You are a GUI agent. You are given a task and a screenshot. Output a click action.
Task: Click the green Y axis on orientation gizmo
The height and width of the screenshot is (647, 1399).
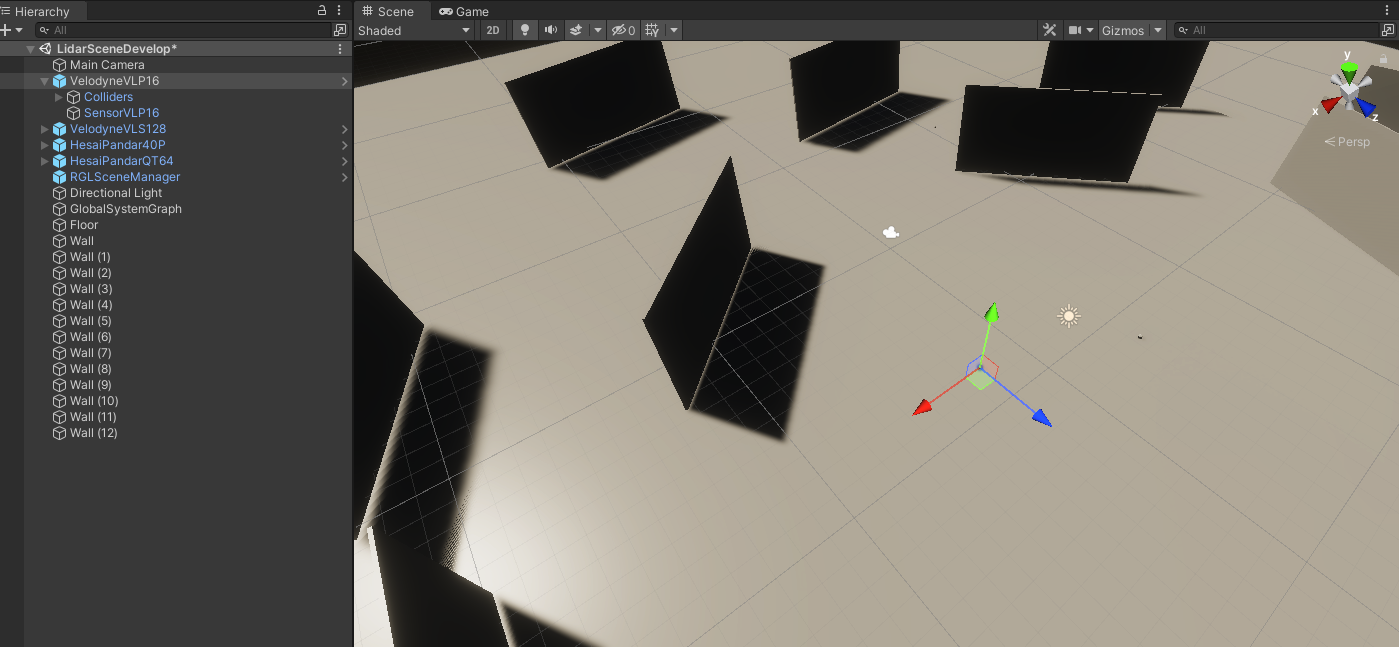tap(1349, 70)
